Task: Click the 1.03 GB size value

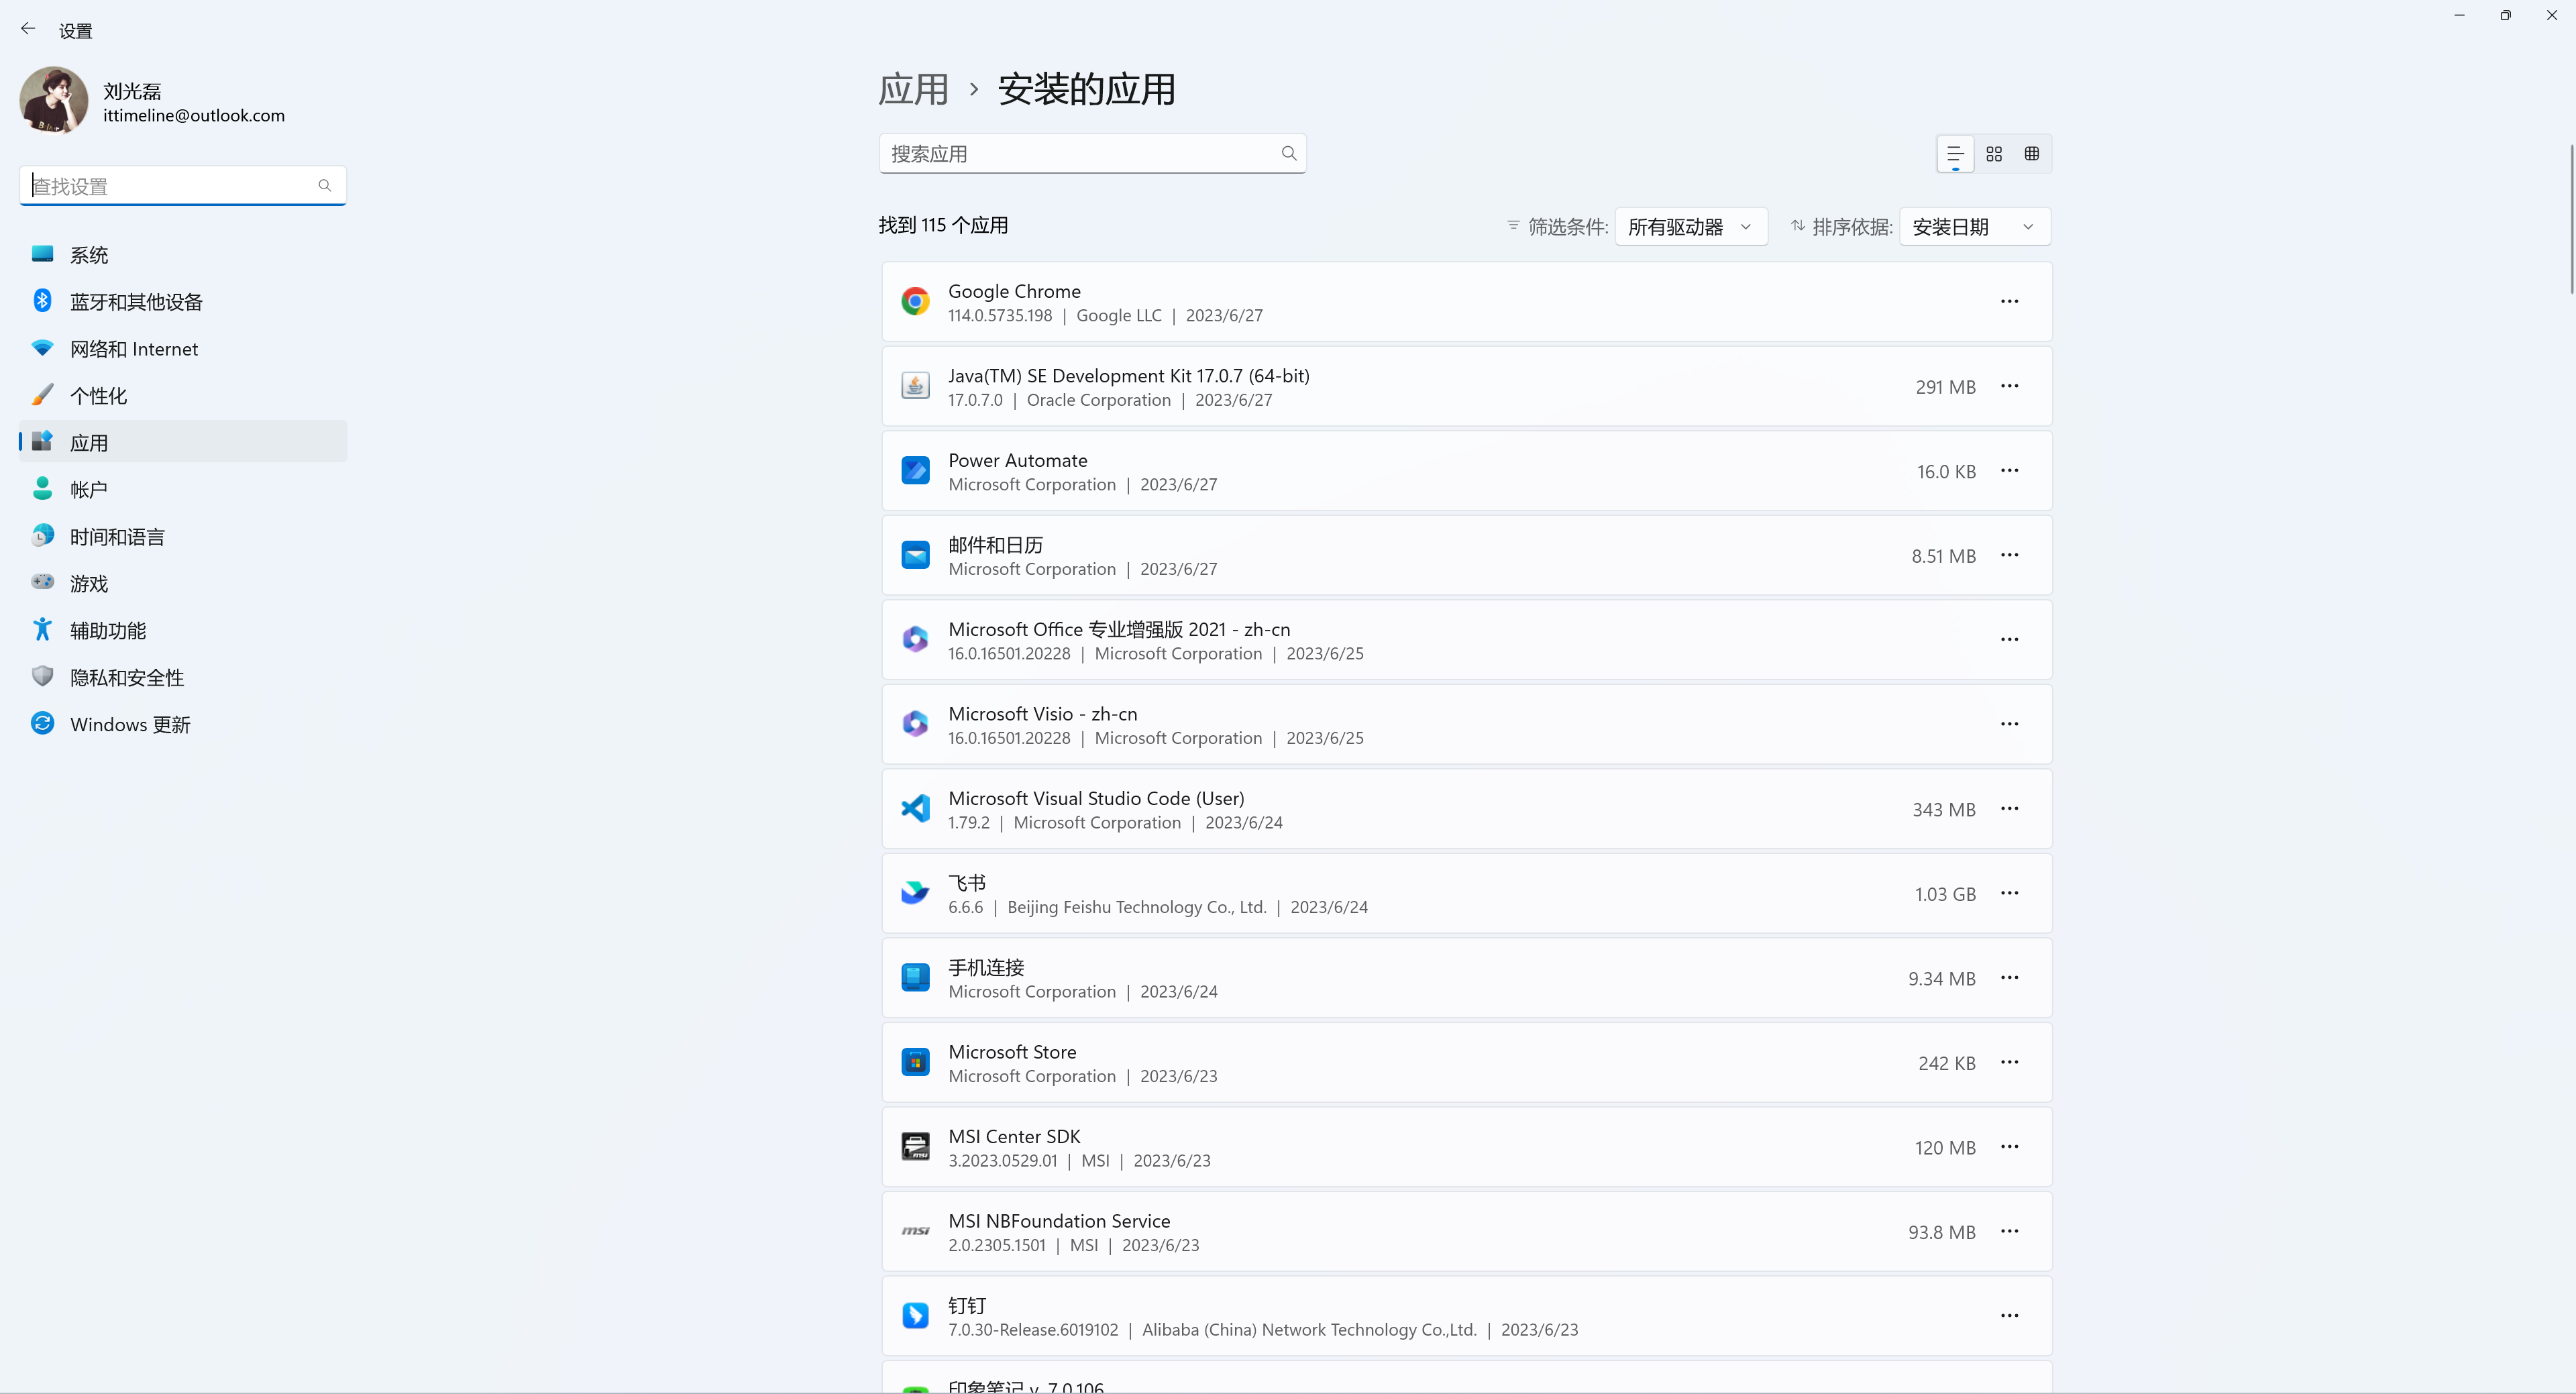Action: [1945, 894]
